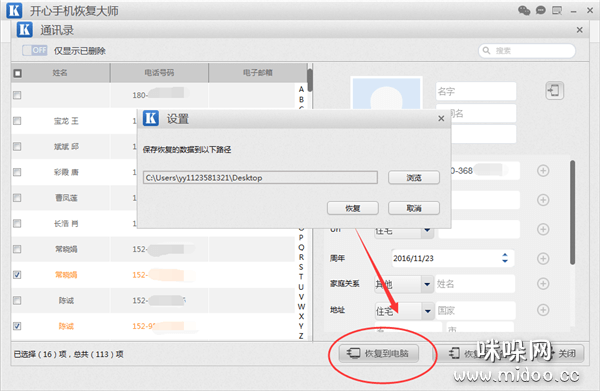Open the Url type dropdown arrow
Image resolution: width=600 pixels, height=391 pixels.
click(427, 230)
